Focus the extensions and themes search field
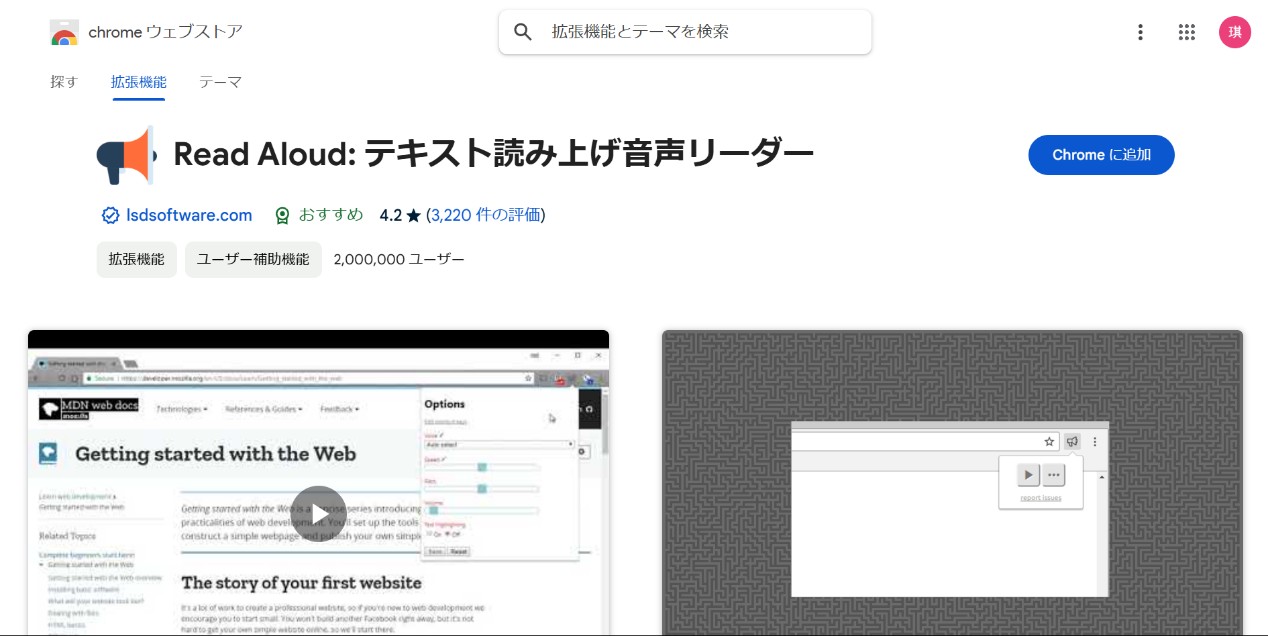This screenshot has height=636, width=1268. tap(685, 32)
